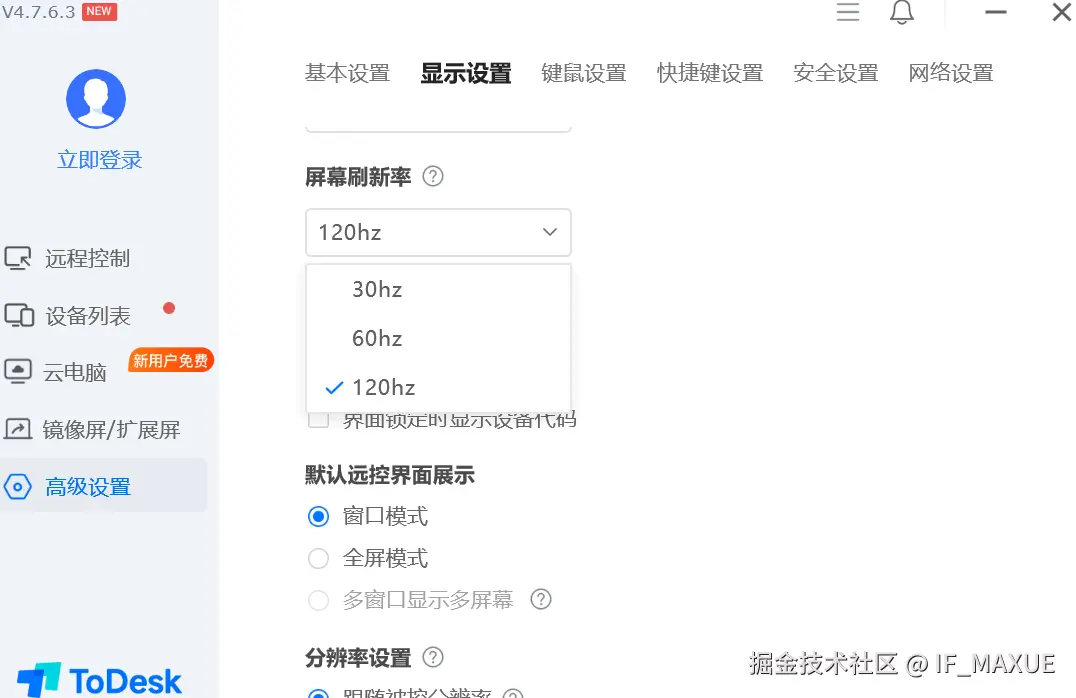The image size is (1076, 698).
Task: Open the notification bell icon
Action: click(901, 12)
